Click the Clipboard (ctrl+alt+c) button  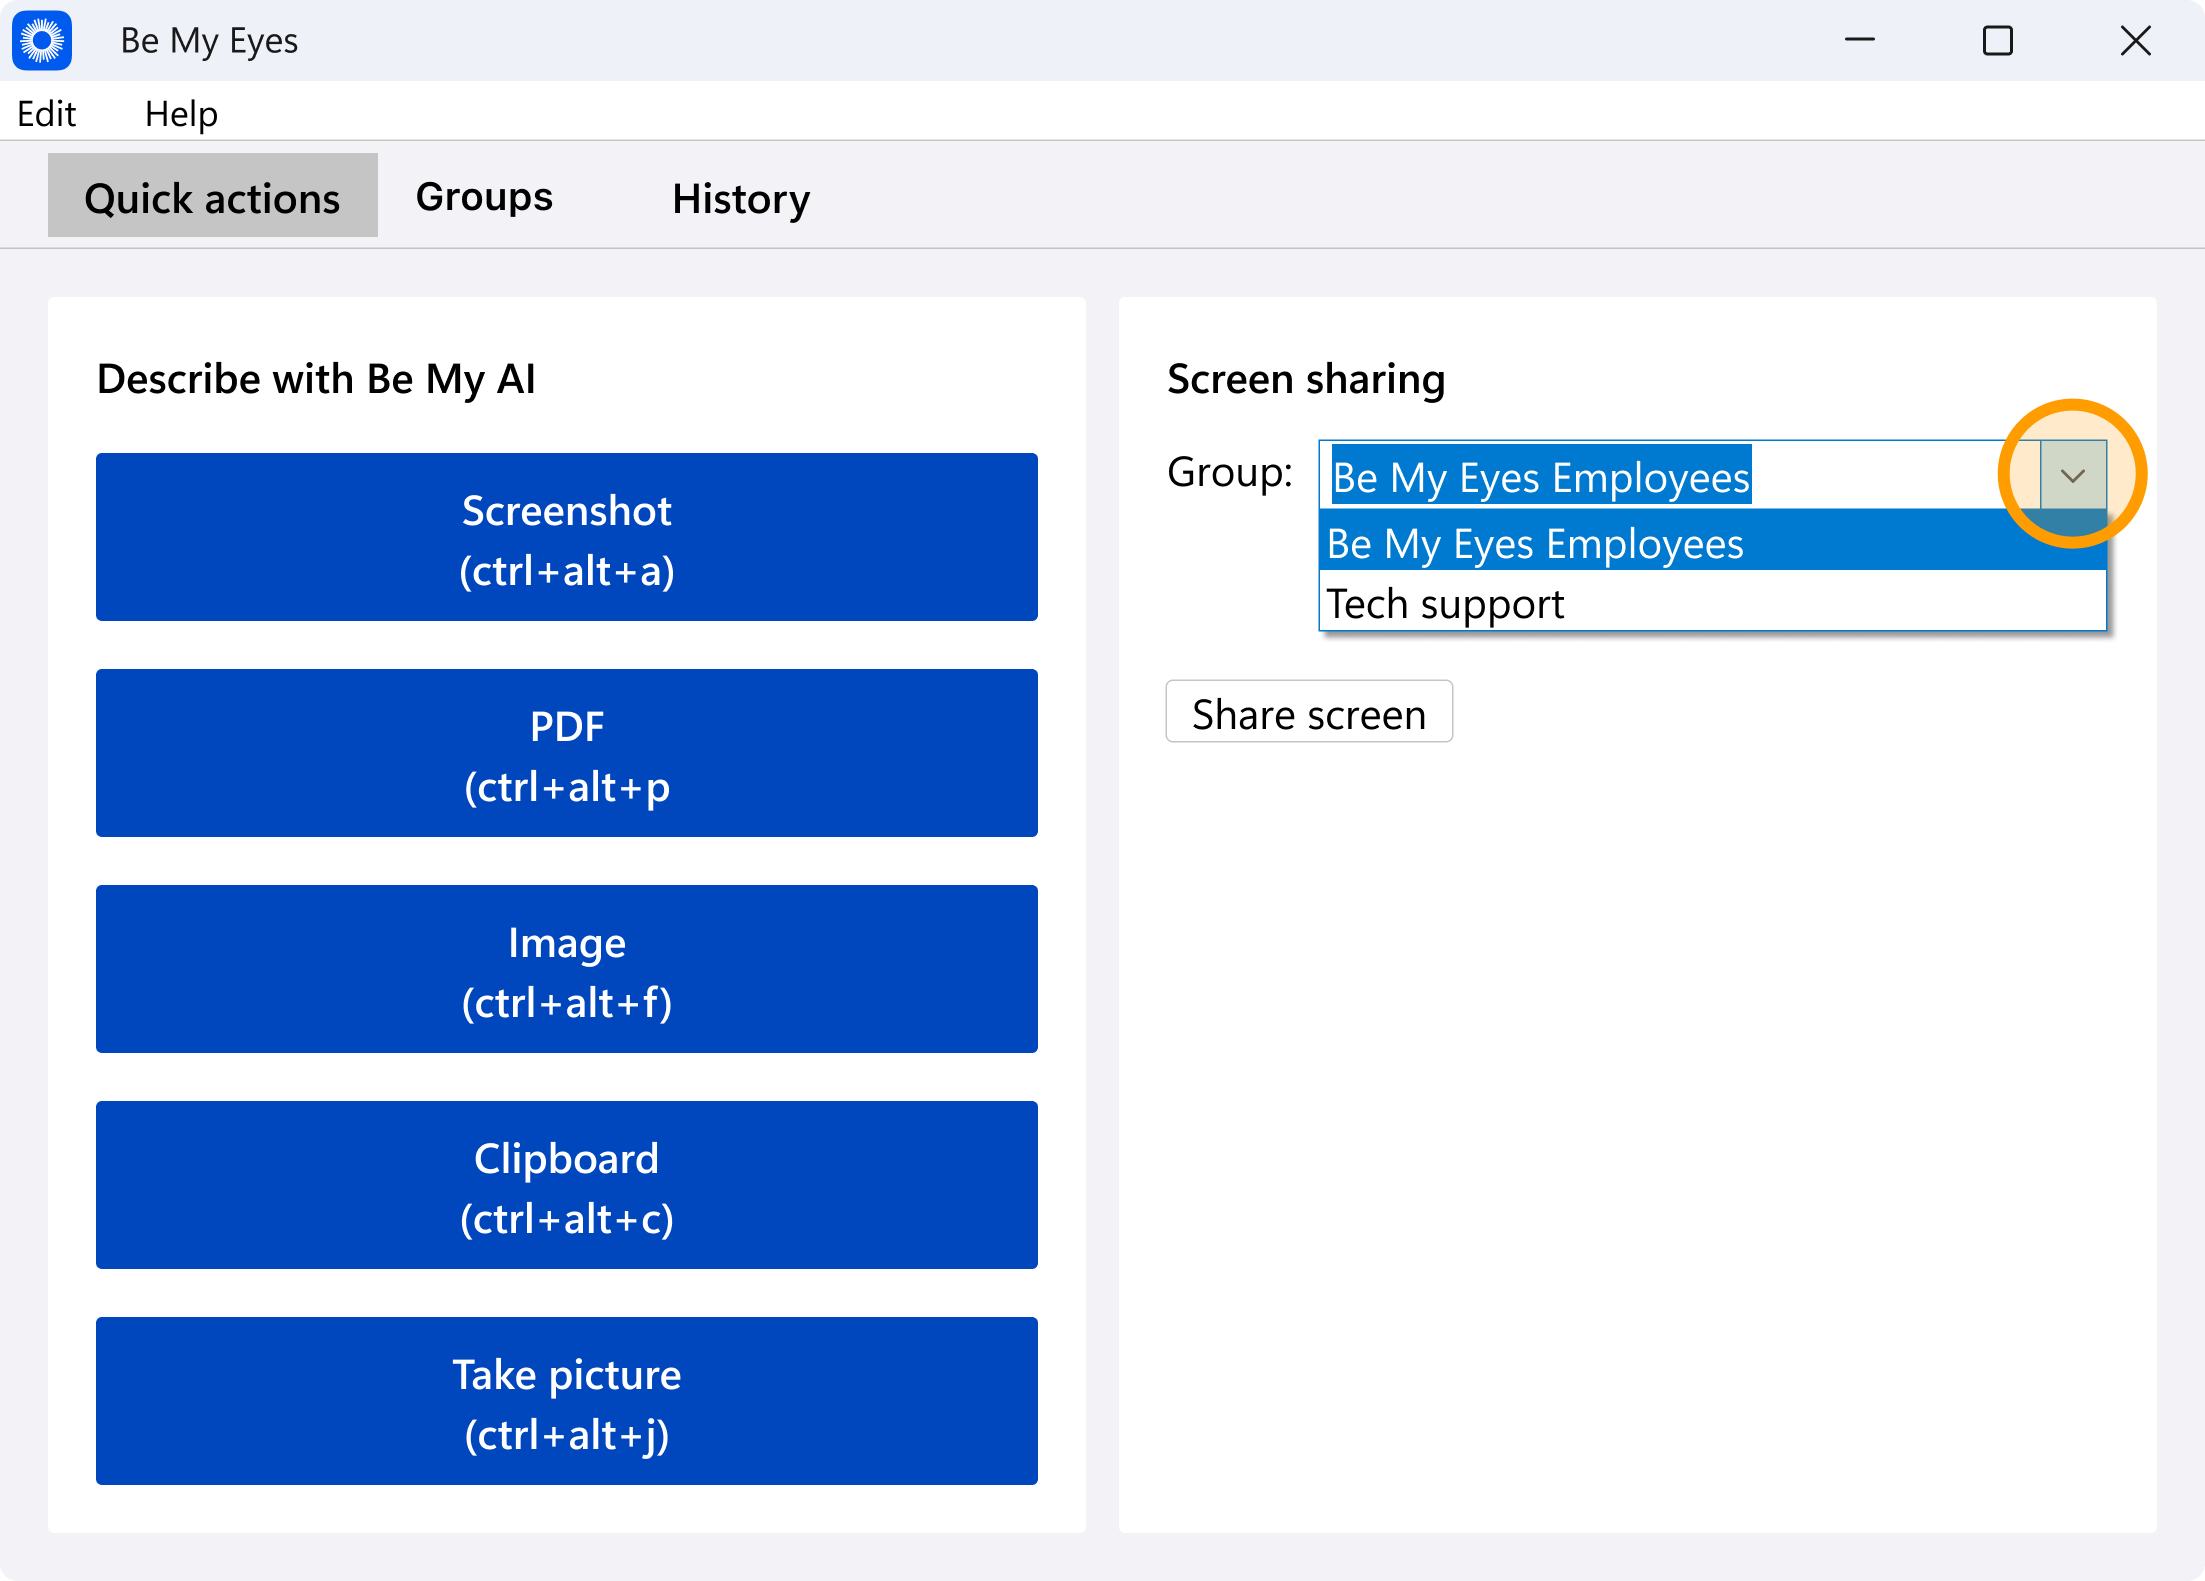tap(567, 1185)
